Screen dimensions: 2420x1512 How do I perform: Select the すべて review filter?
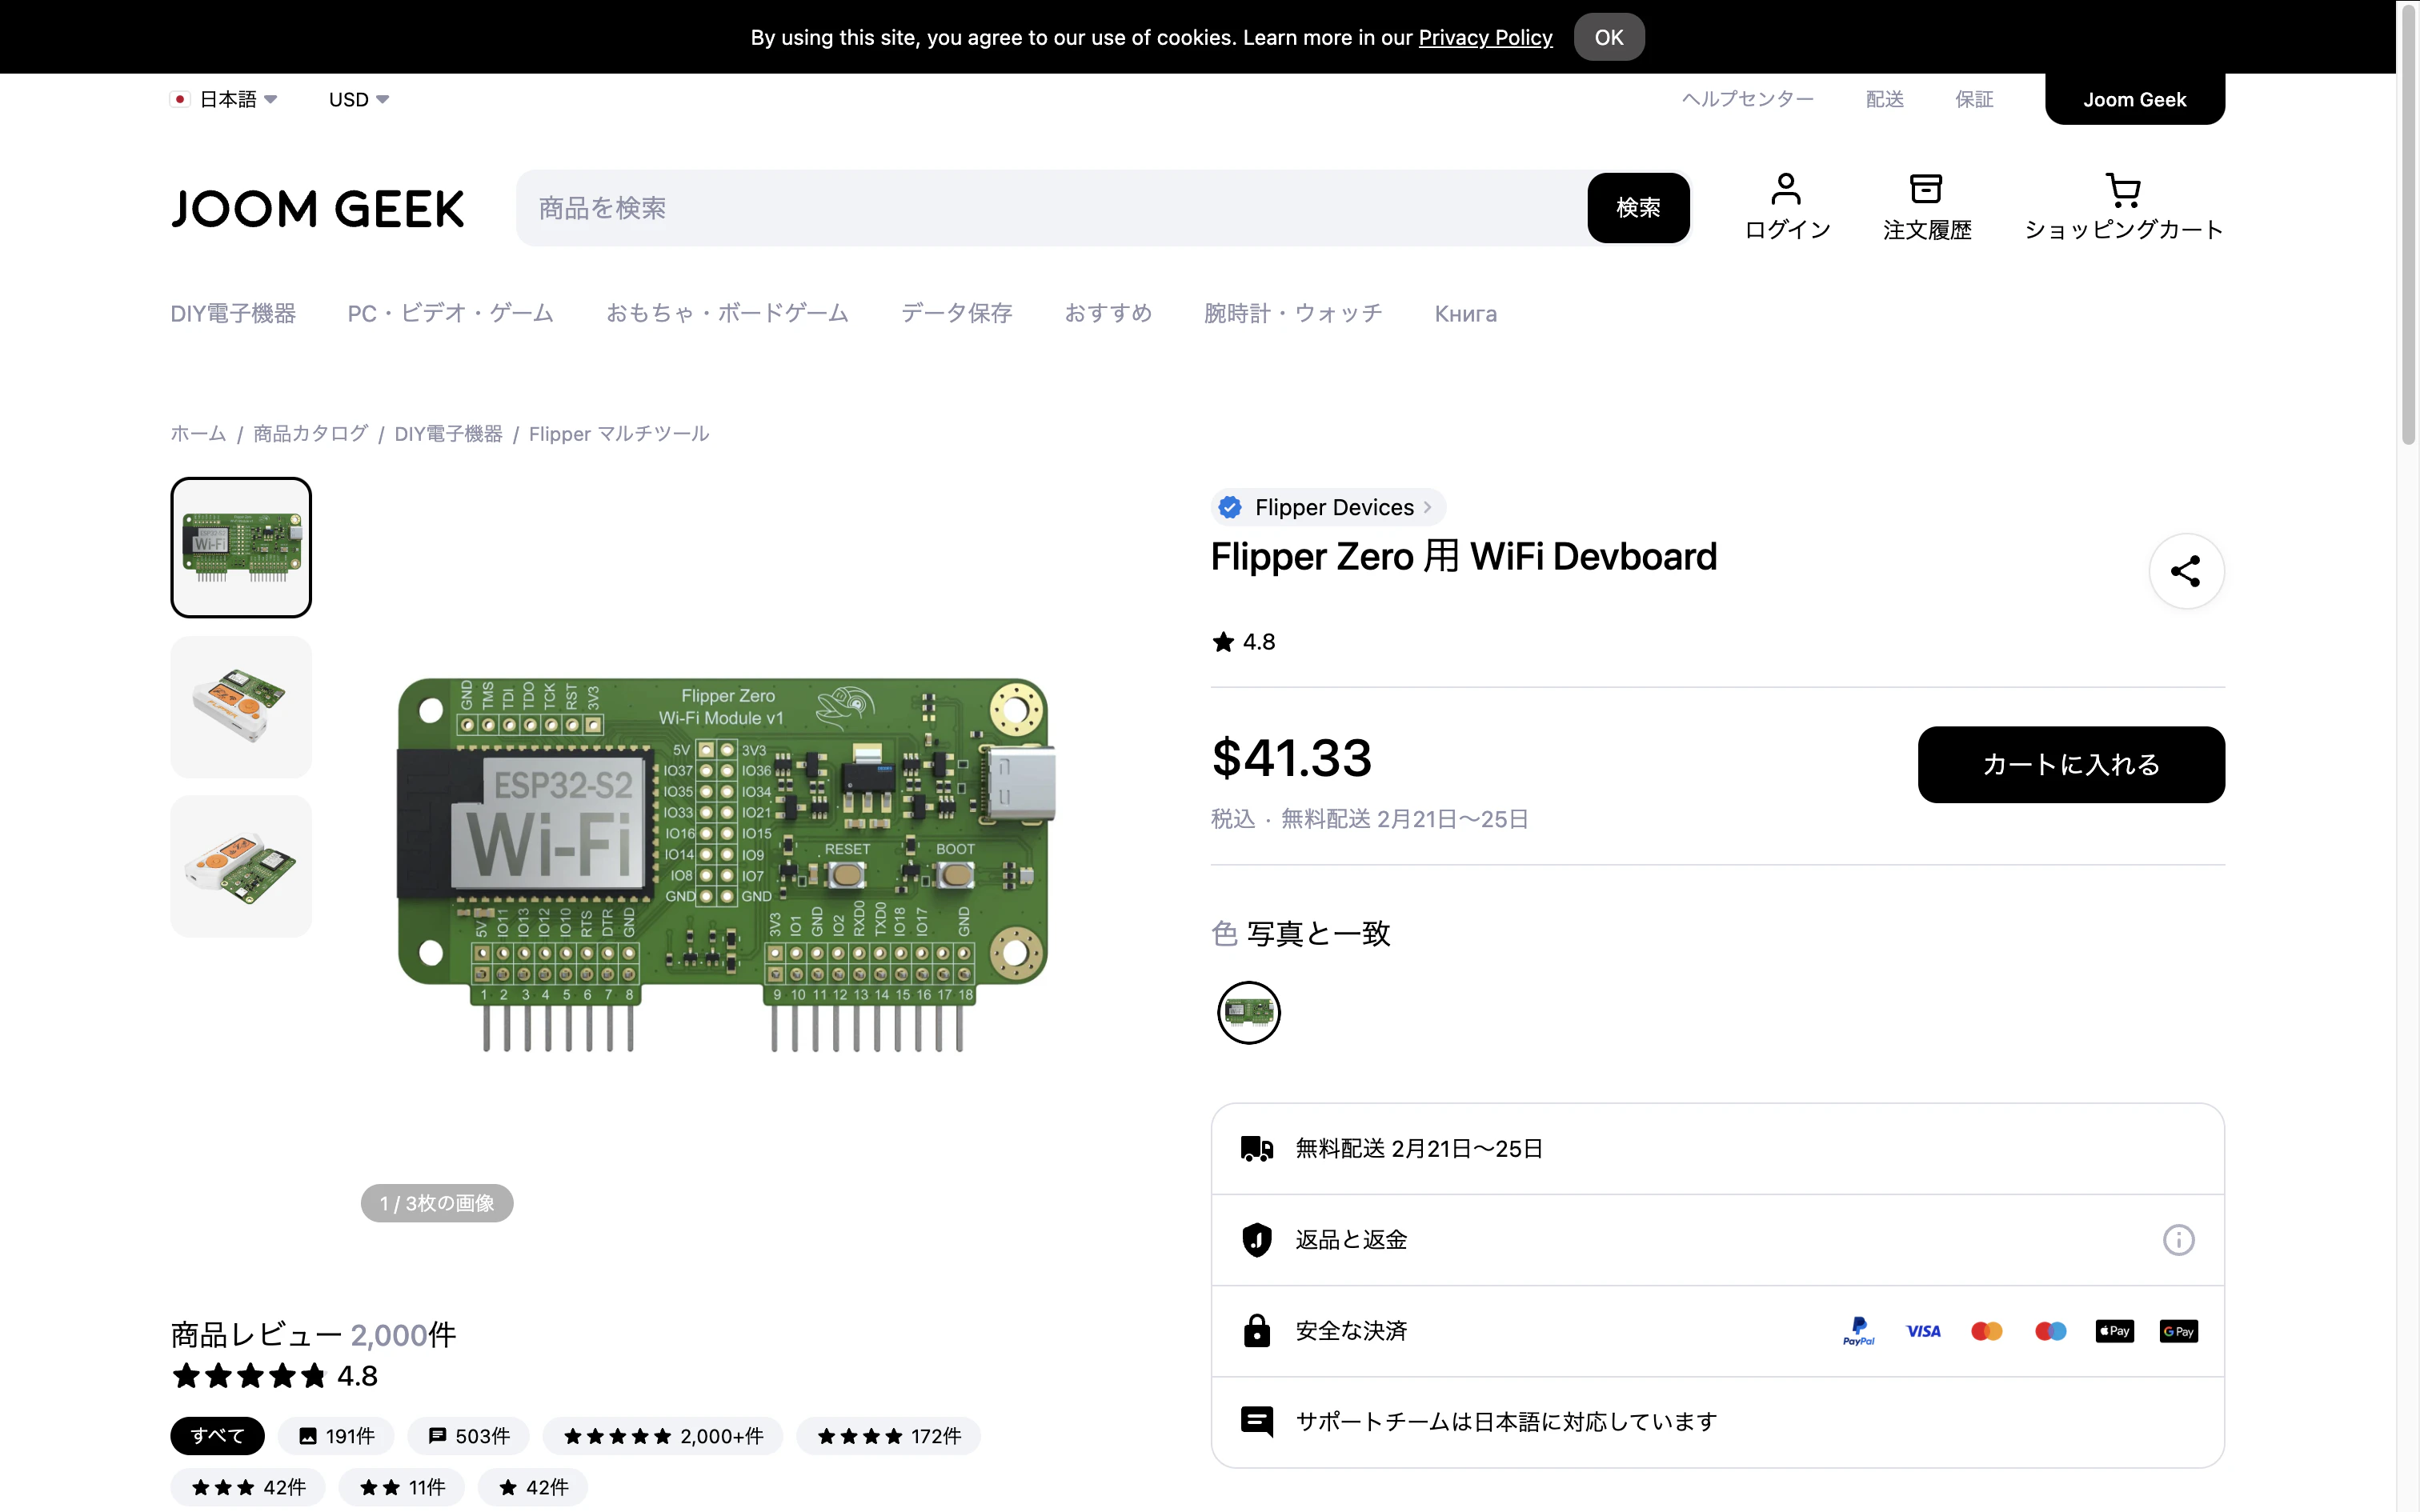coord(217,1436)
